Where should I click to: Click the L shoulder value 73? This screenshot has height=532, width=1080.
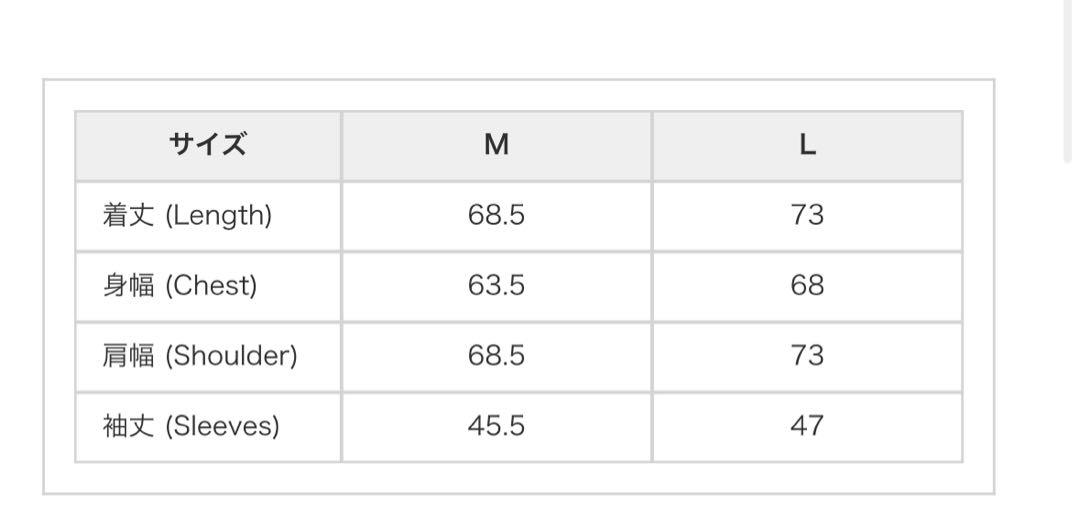coord(807,356)
